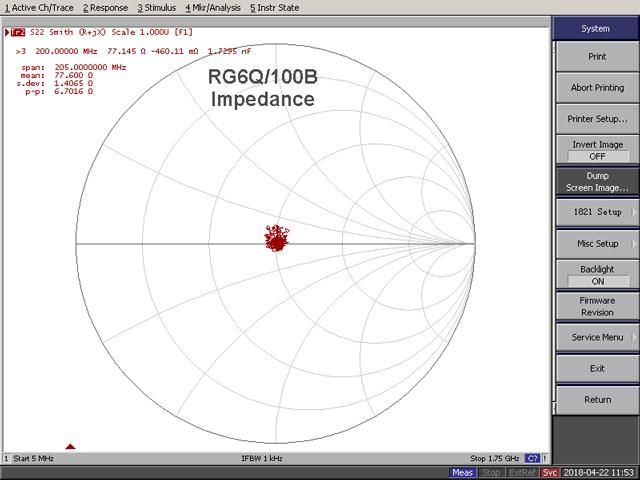Click the Exit softkey
The width and height of the screenshot is (640, 480).
[597, 369]
